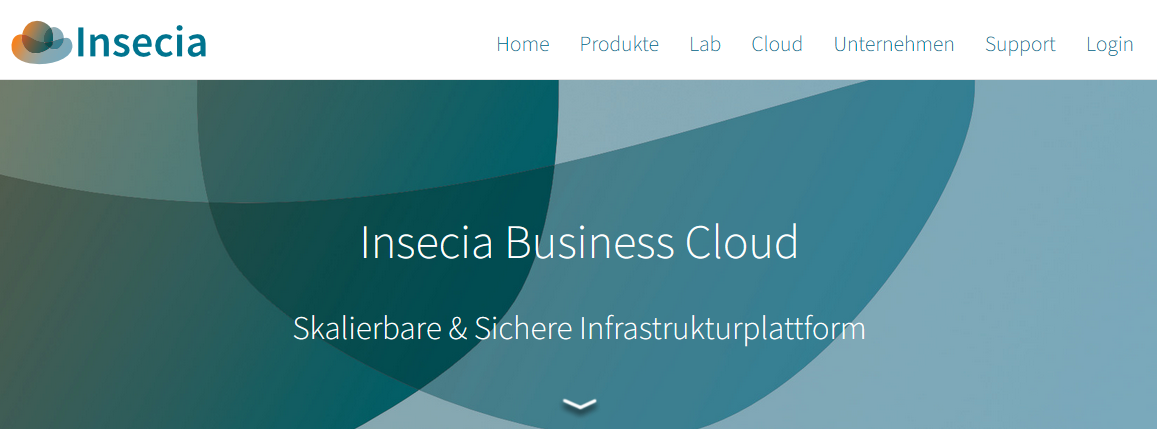Image resolution: width=1157 pixels, height=429 pixels.
Task: Select Cloud in the top navigation
Action: point(777,44)
